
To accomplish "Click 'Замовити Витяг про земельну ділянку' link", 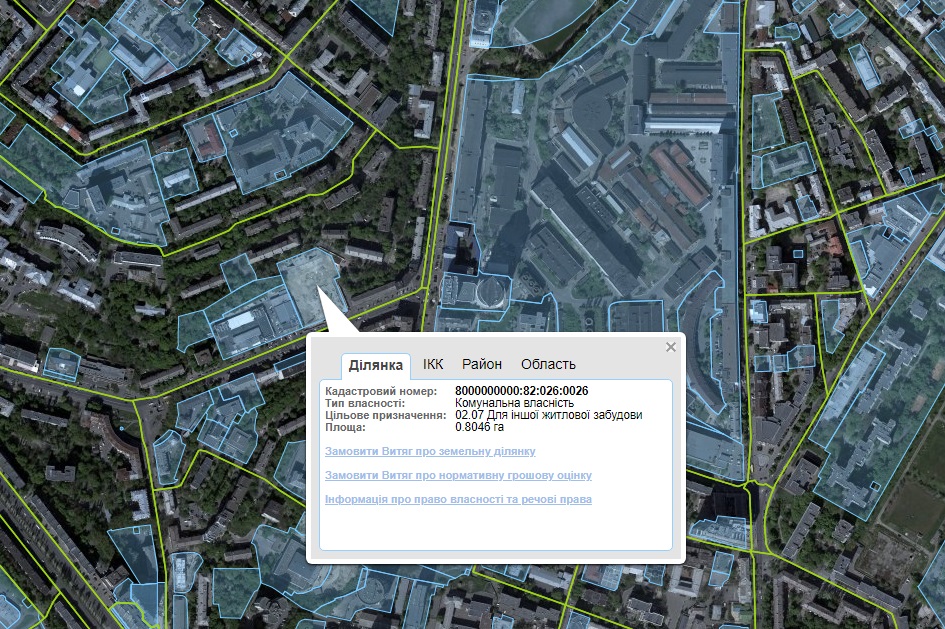I will [430, 451].
